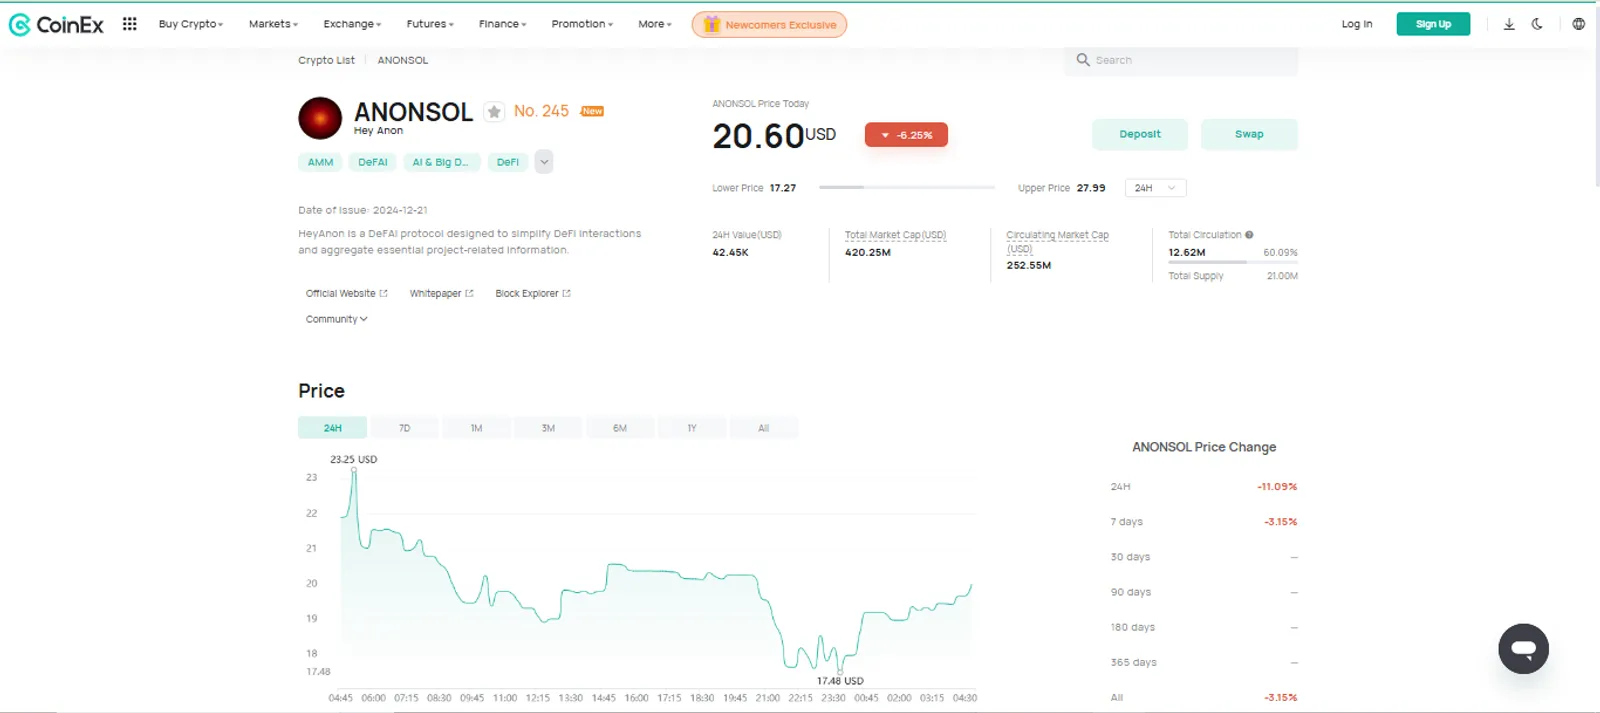Screen dimensions: 1600x713
Task: Click the gift icon in Newcomers Exclusive
Action: 711,24
